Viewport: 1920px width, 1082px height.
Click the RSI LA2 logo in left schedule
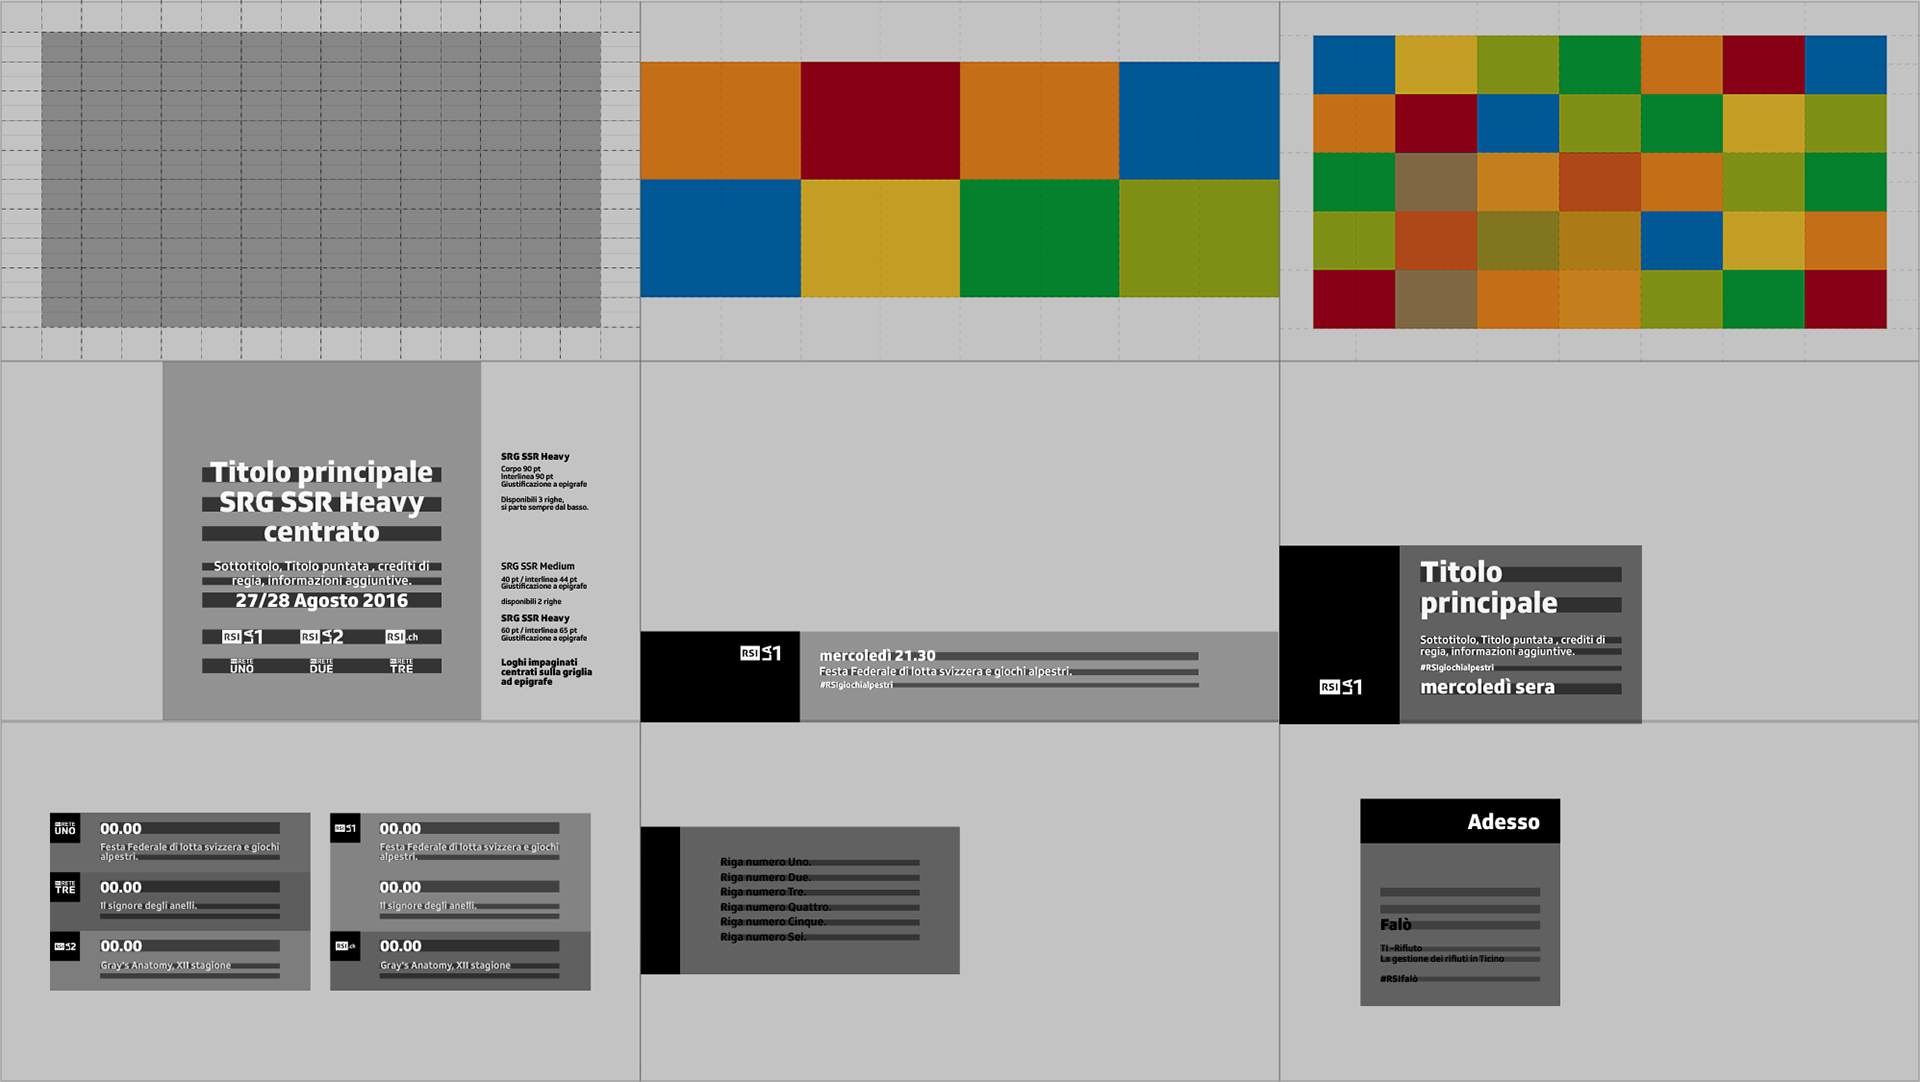[x=65, y=946]
